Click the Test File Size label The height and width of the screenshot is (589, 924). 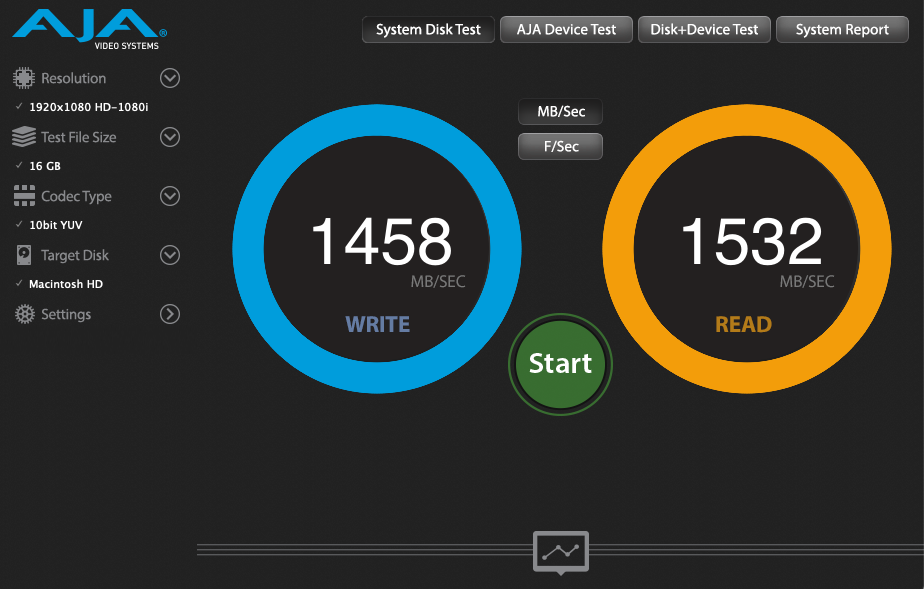tap(78, 137)
